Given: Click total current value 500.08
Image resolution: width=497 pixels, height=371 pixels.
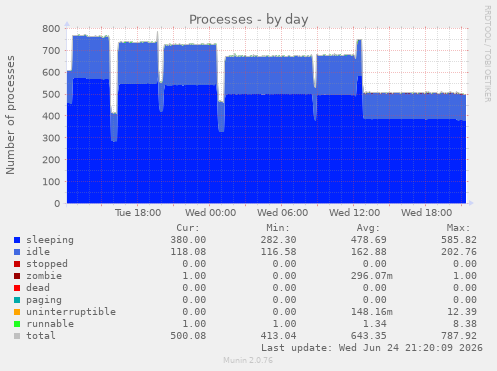Looking at the screenshot, I should pyautogui.click(x=188, y=336).
